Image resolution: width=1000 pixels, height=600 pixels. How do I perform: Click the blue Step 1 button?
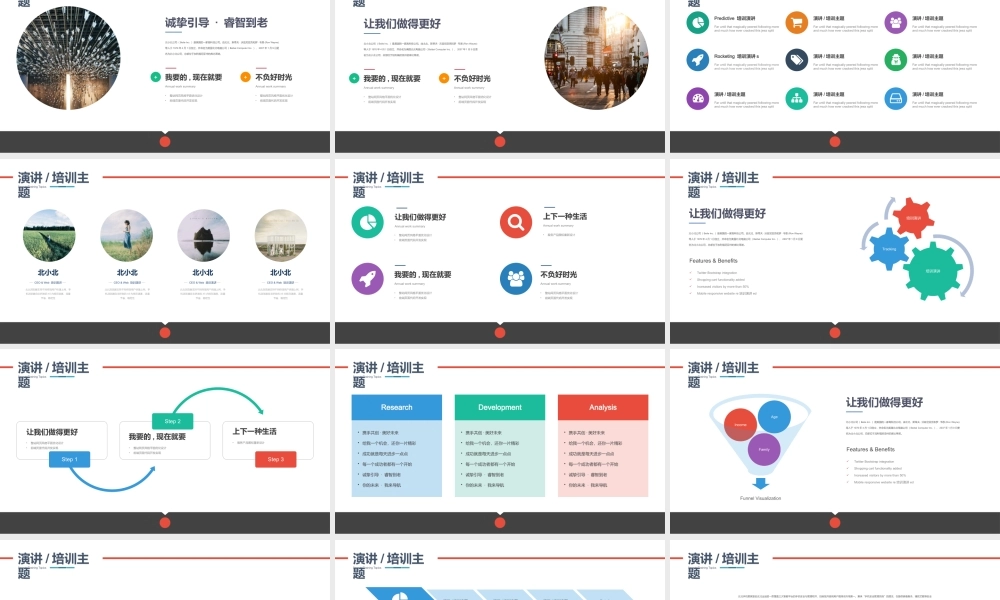[x=69, y=459]
